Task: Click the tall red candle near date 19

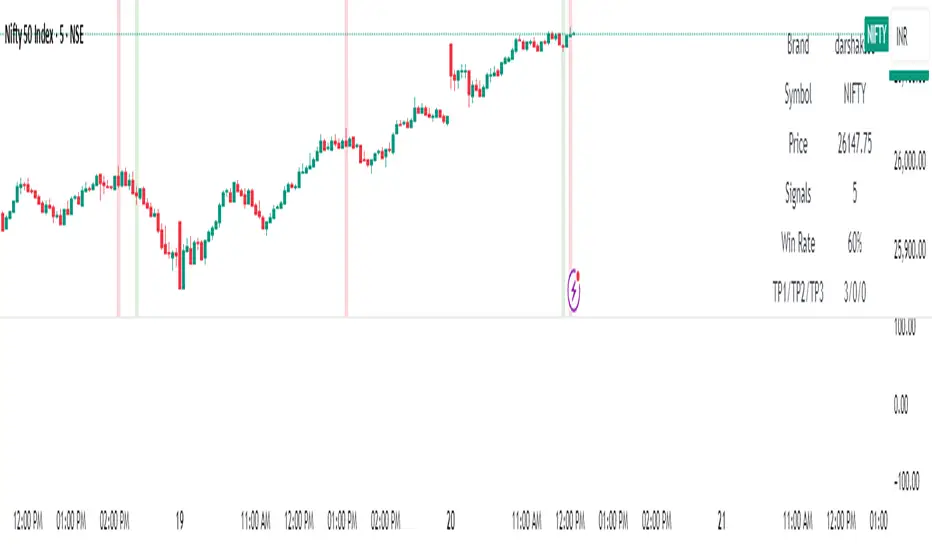Action: click(181, 256)
